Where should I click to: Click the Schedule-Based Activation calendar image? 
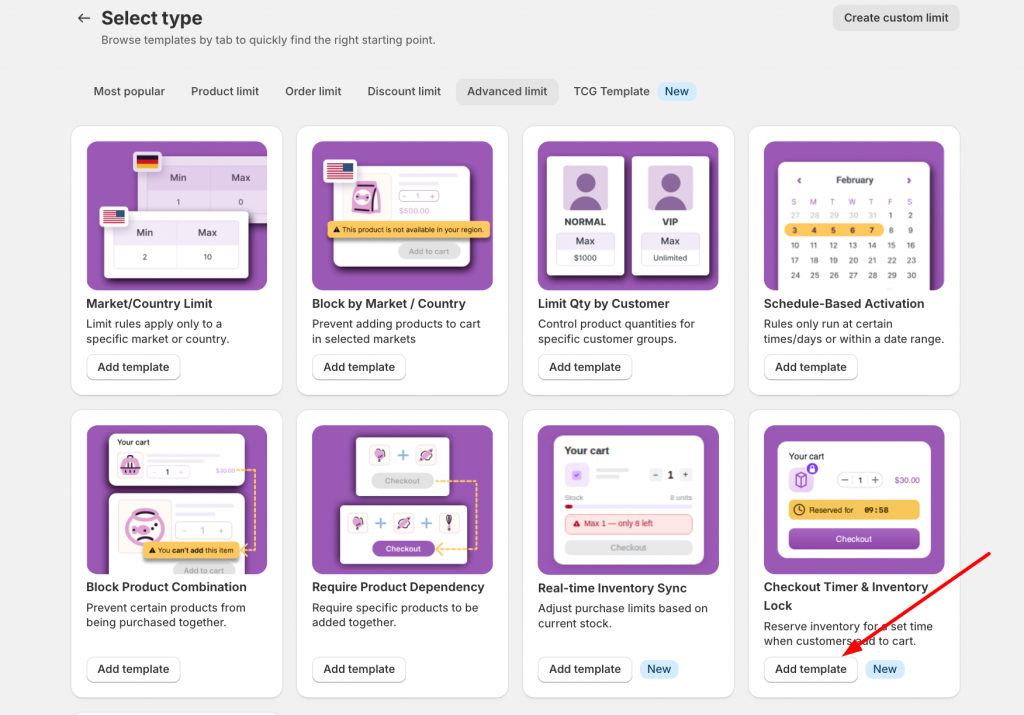click(x=854, y=215)
